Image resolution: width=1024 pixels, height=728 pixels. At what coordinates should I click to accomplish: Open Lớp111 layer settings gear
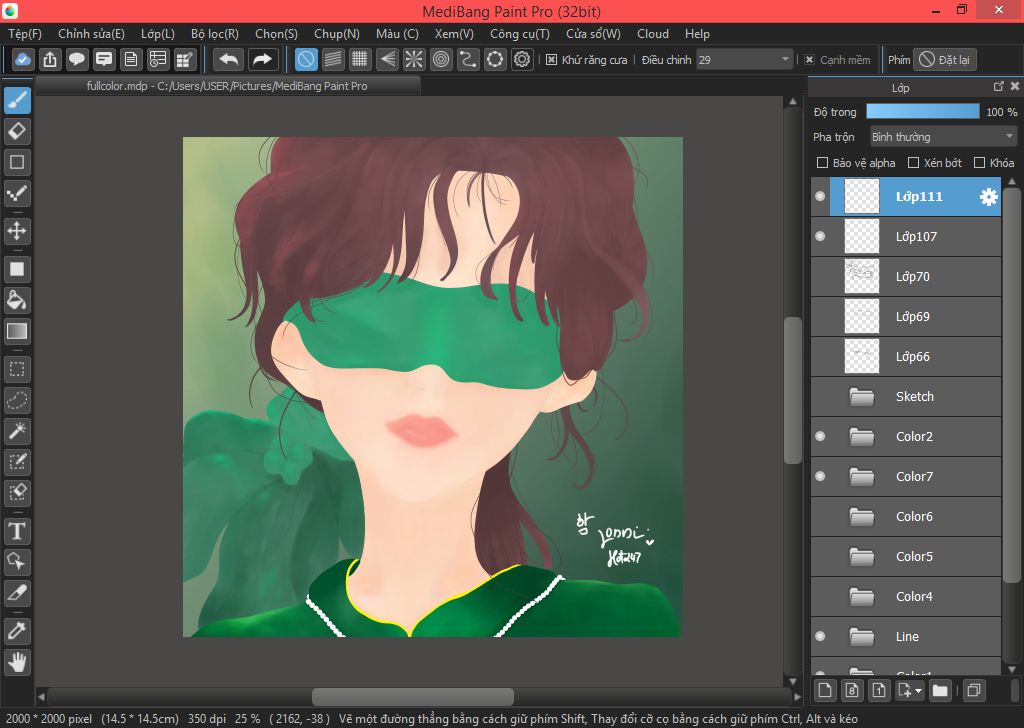click(989, 197)
